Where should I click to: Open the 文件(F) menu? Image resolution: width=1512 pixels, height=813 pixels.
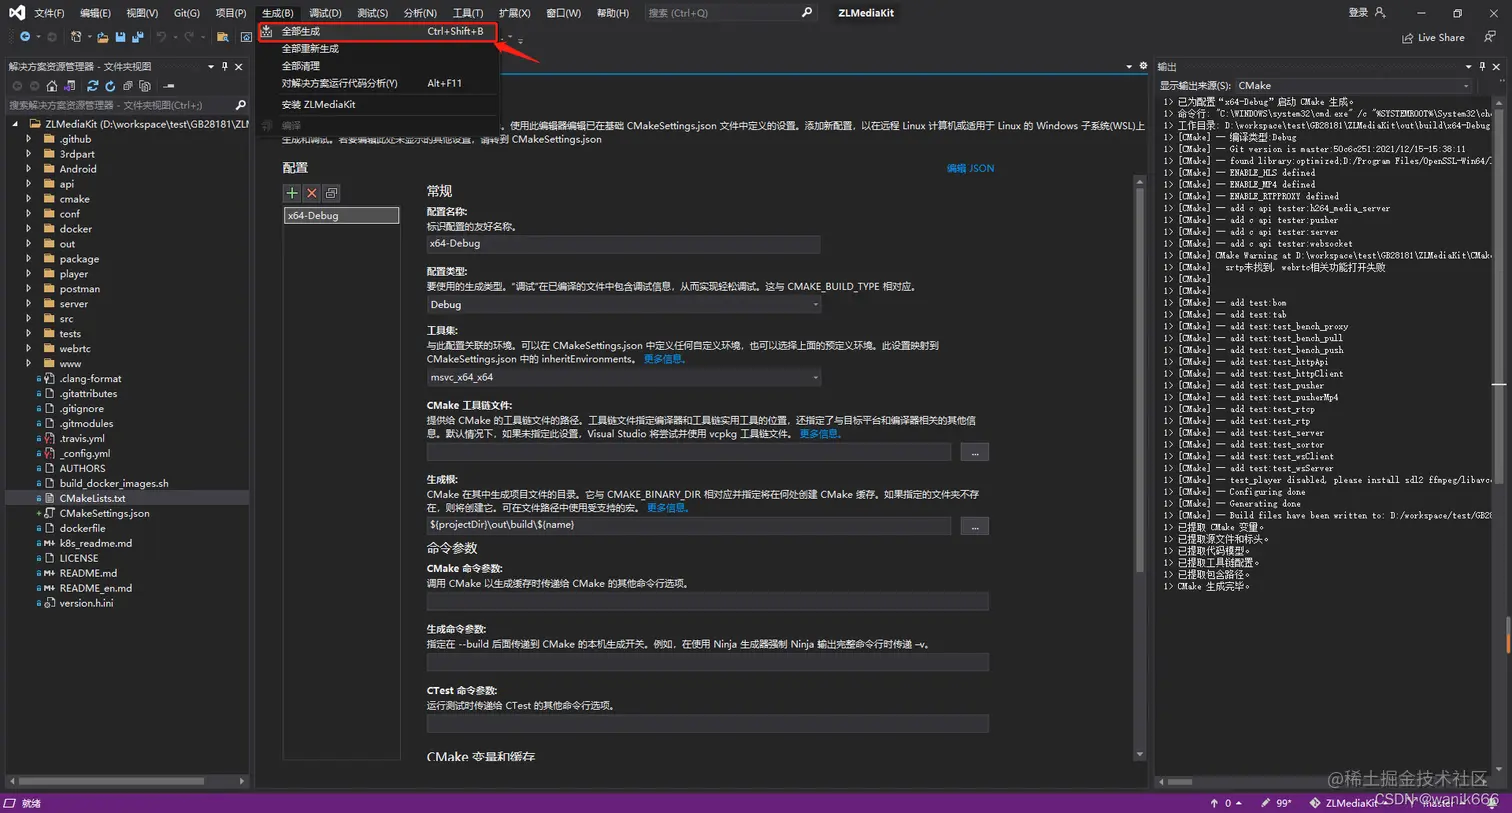49,13
